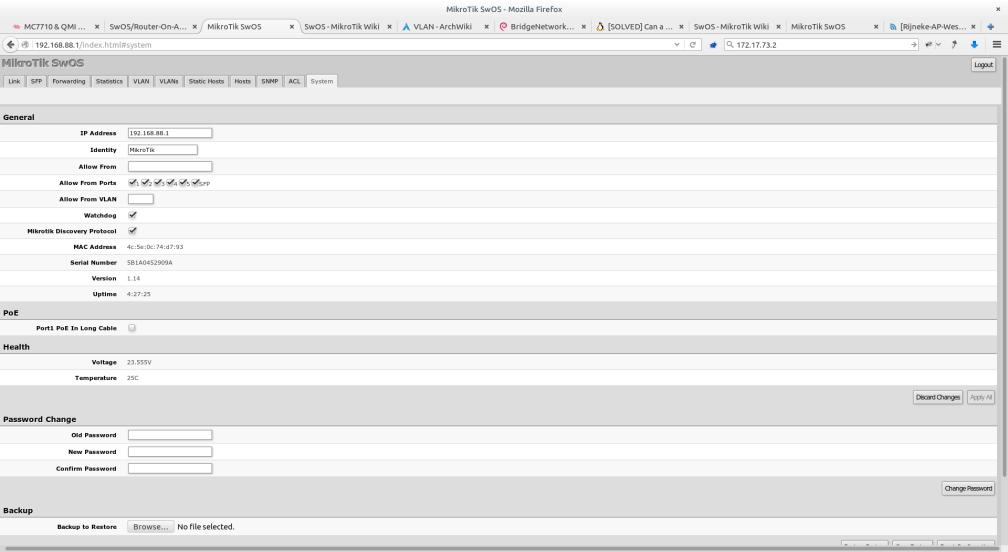Click the site identity globe icon

pyautogui.click(x=25, y=44)
